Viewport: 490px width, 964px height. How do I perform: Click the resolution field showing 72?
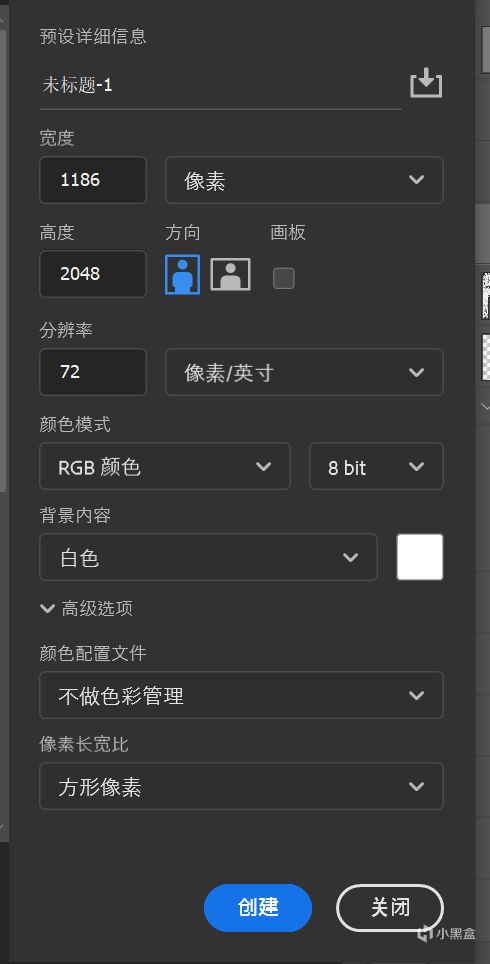tap(93, 372)
